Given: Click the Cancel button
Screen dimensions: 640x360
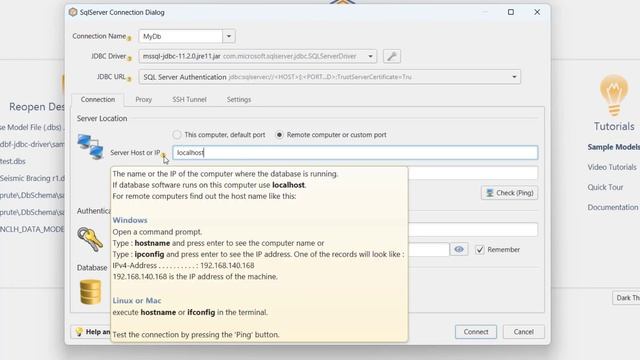Looking at the screenshot, I should [x=524, y=332].
